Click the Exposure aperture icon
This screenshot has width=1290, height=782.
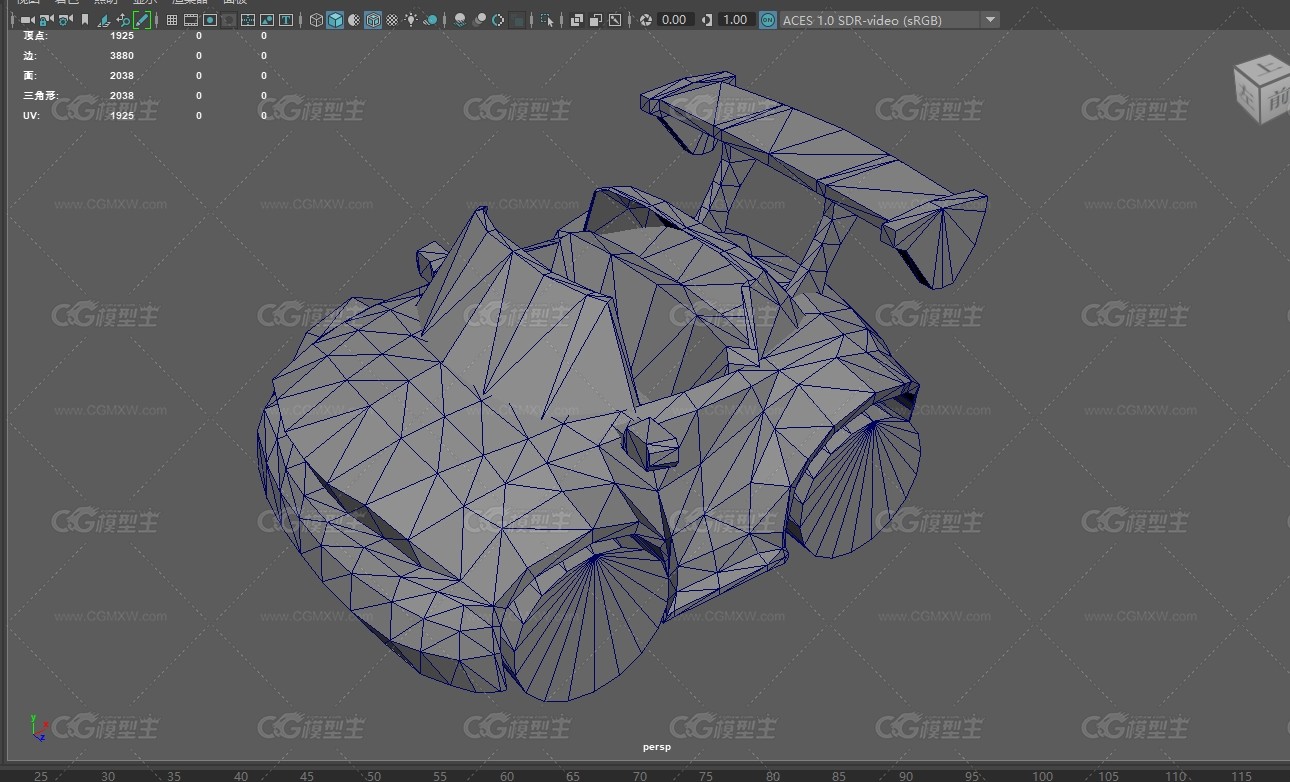646,20
